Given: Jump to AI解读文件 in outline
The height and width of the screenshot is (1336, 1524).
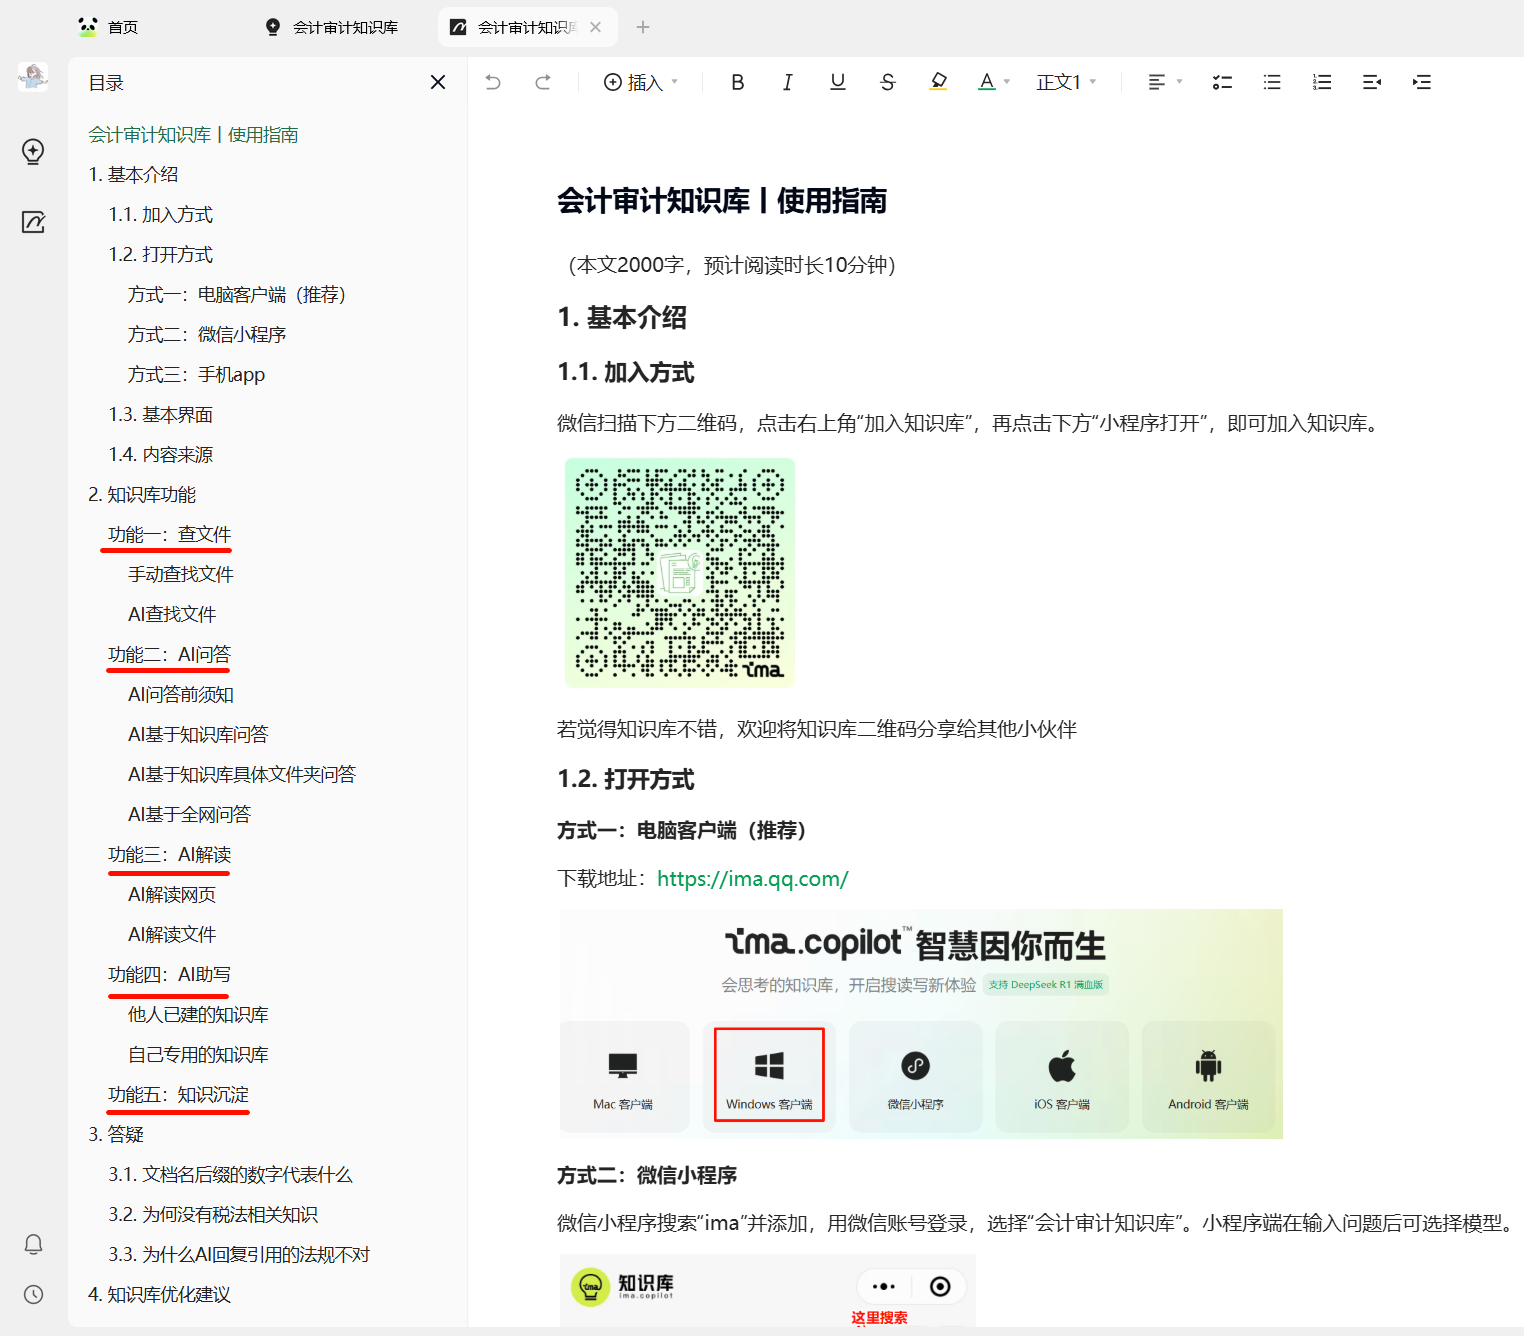Looking at the screenshot, I should click(172, 935).
